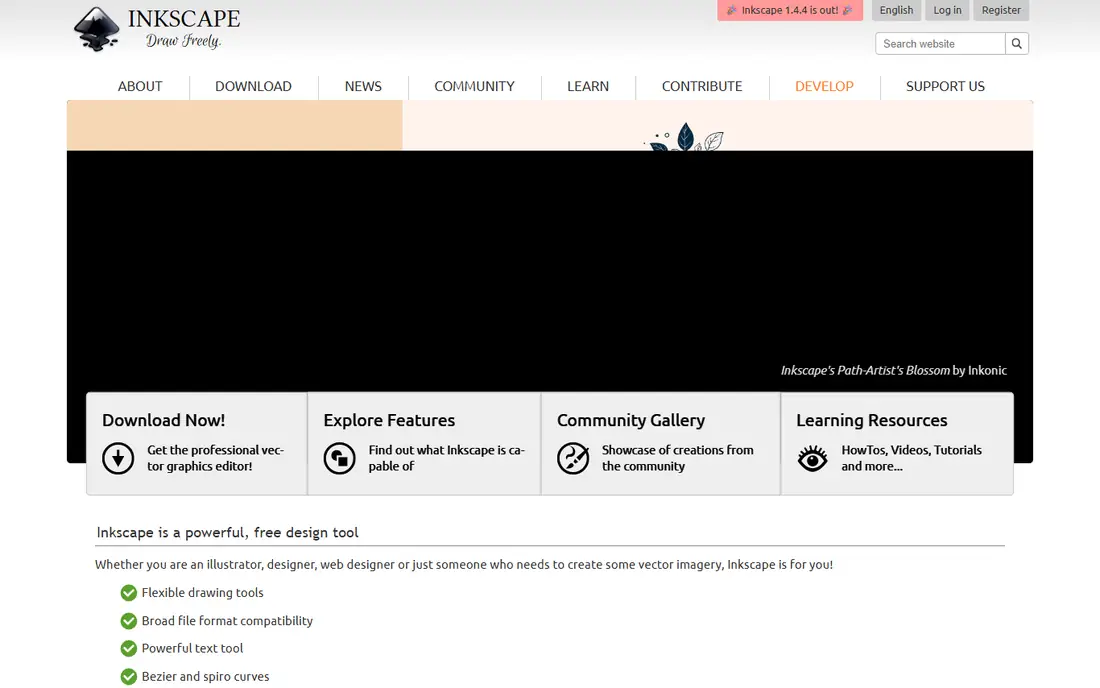
Task: Click the green check beside Bezier and spiro curves
Action: pos(128,676)
